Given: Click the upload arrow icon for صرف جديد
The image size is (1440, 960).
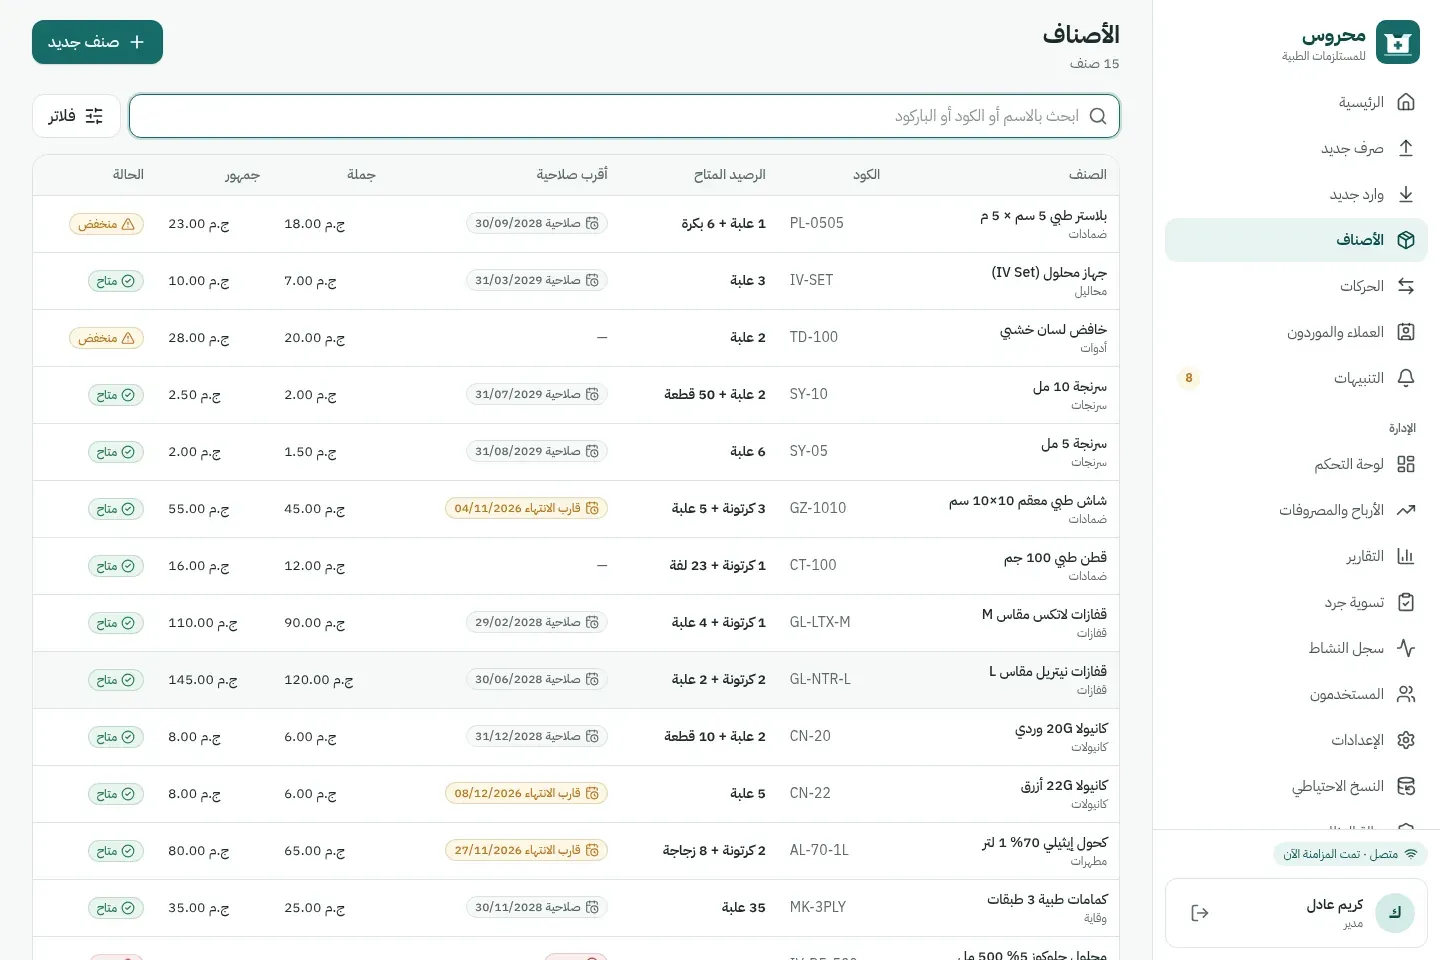Looking at the screenshot, I should pos(1405,148).
